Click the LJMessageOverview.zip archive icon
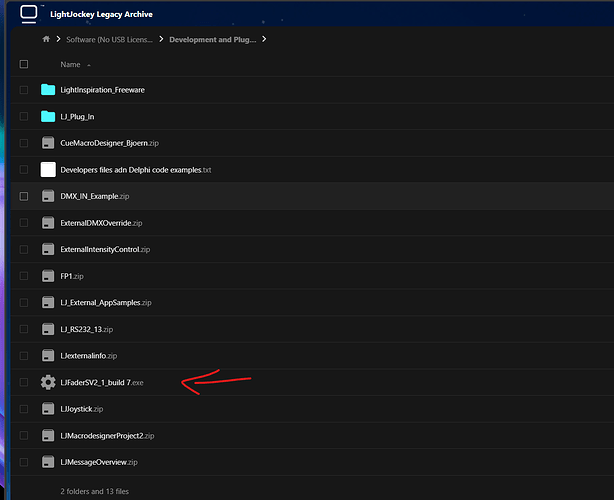This screenshot has width=614, height=500. [x=48, y=462]
